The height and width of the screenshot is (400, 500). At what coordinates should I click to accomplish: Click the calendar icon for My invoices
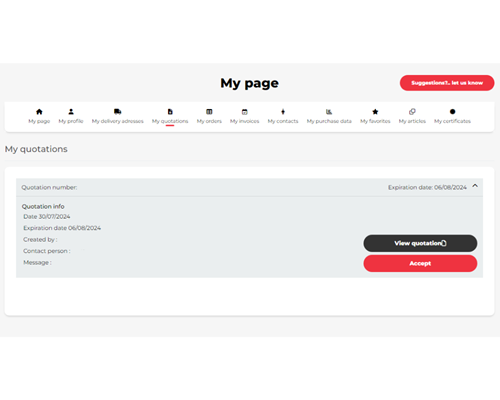(x=244, y=112)
